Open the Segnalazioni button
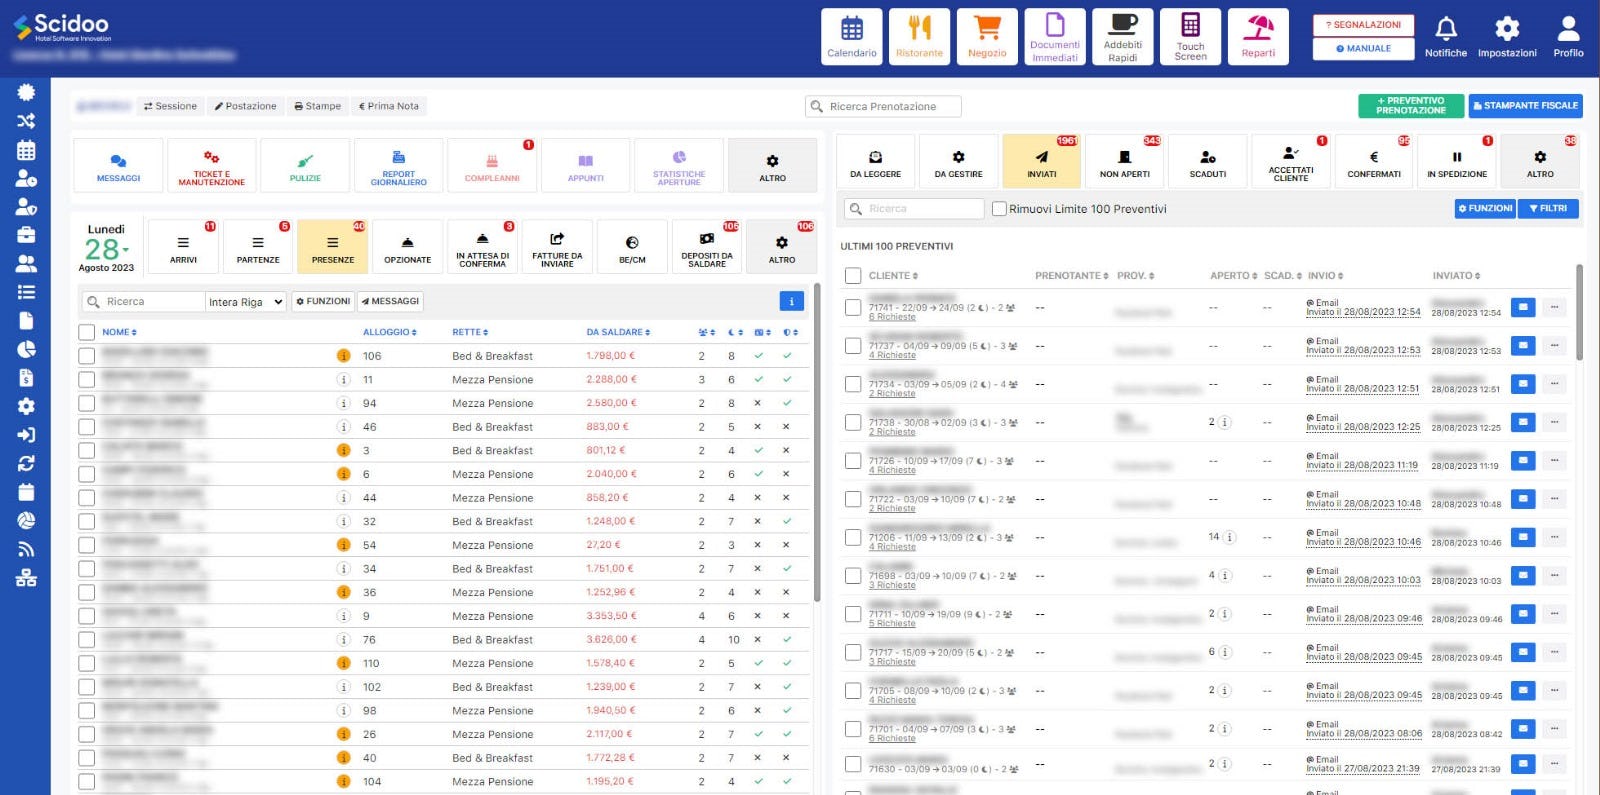Screen dimensions: 1600x795 (x=1363, y=25)
